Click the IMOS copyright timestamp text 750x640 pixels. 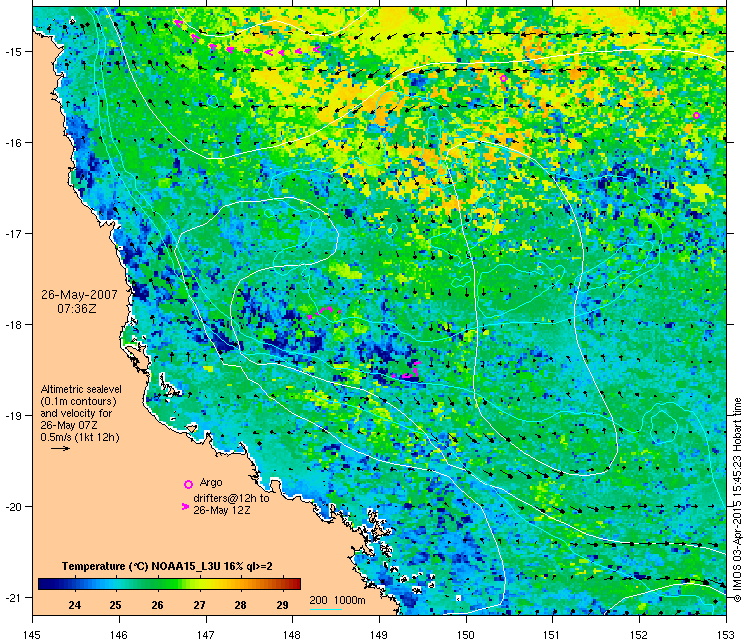click(x=737, y=500)
